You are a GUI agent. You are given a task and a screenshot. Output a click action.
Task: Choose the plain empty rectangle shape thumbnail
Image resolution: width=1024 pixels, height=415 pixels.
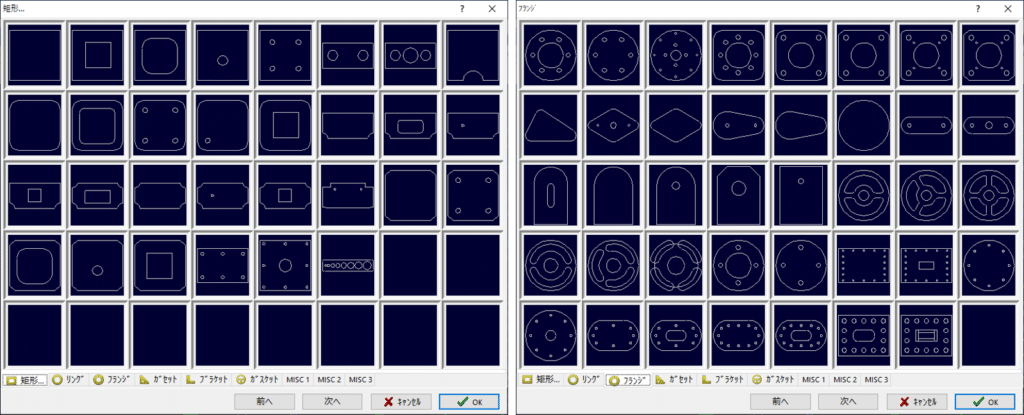tap(35, 55)
